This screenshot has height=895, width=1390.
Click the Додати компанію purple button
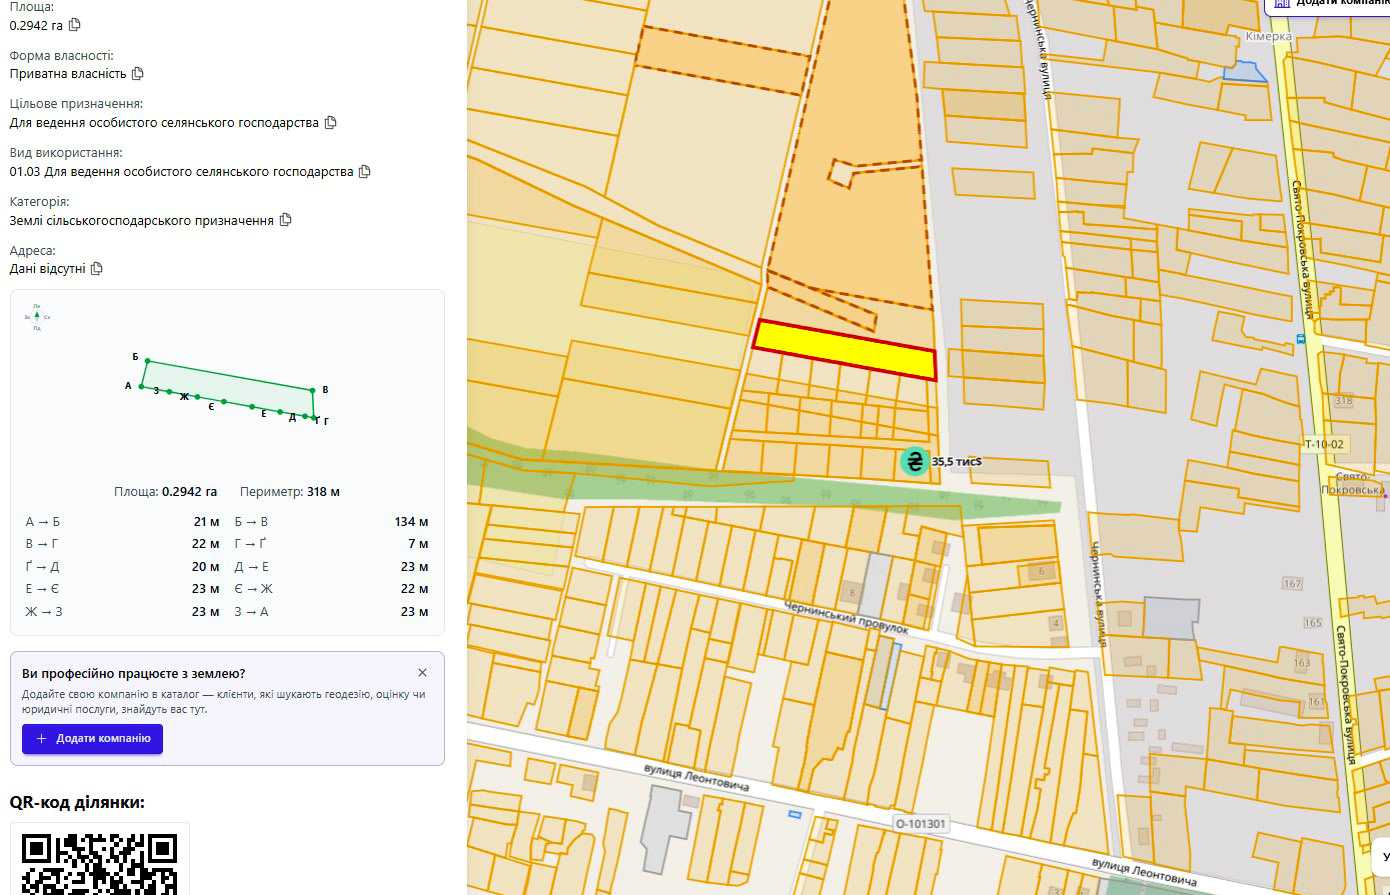(92, 738)
